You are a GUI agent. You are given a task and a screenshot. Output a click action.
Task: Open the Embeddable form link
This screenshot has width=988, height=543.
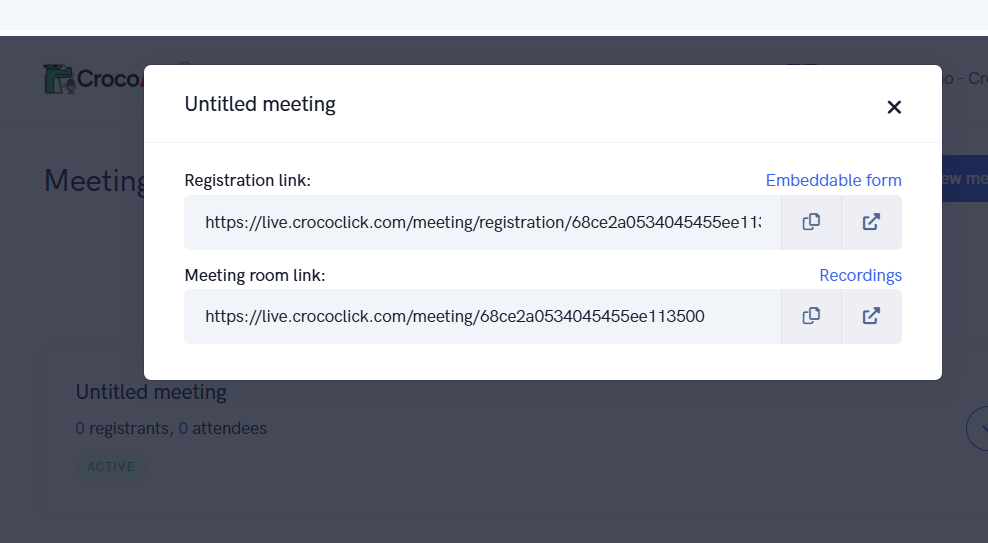click(833, 180)
